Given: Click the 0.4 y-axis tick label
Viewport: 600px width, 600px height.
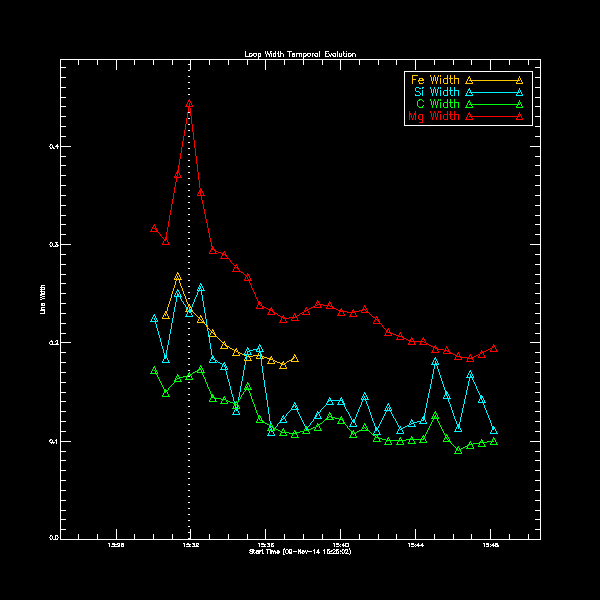Looking at the screenshot, I should point(53,147).
